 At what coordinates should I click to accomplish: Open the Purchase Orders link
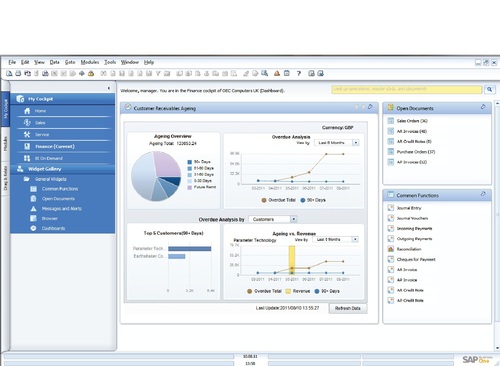coord(416,152)
